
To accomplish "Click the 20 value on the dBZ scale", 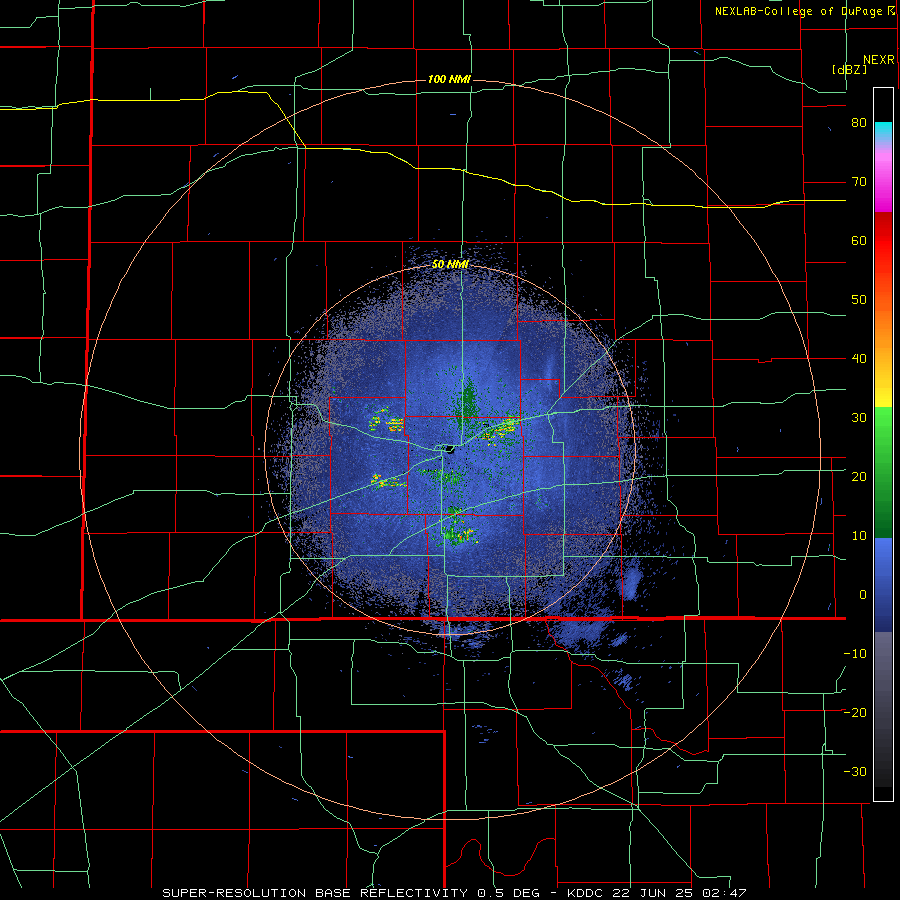I will (859, 476).
